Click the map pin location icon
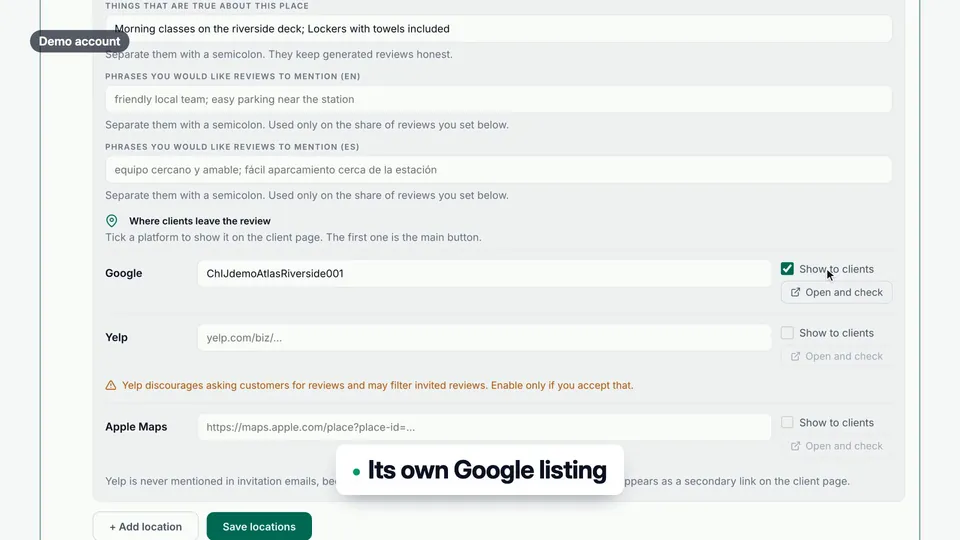 (x=111, y=220)
